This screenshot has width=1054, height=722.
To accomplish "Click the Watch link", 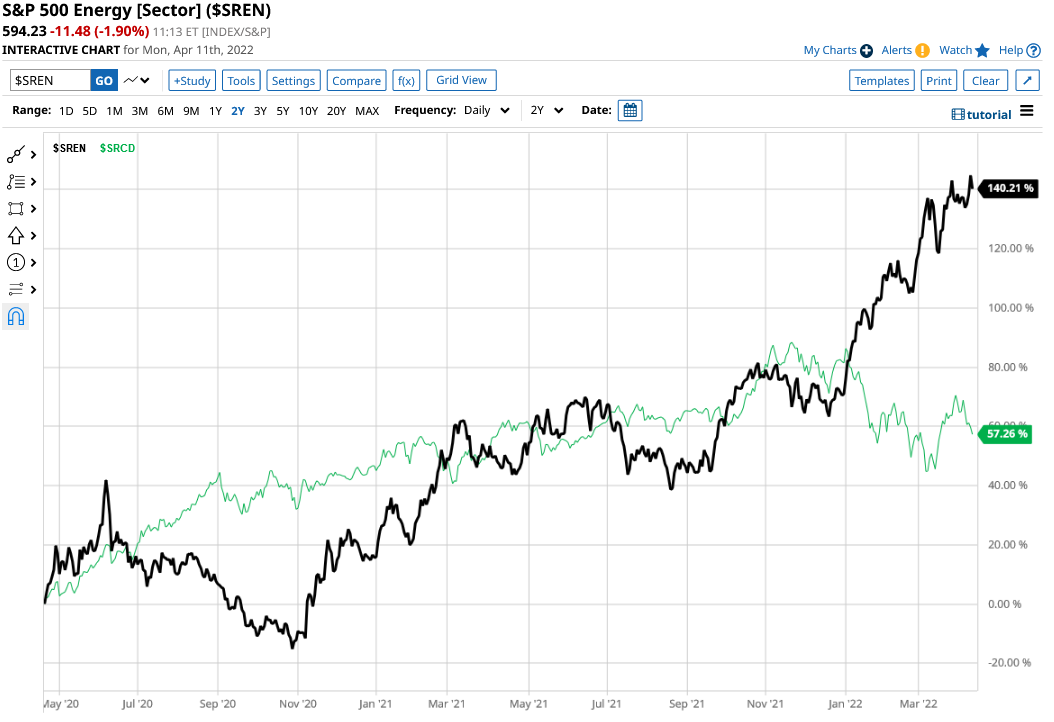I will [955, 50].
